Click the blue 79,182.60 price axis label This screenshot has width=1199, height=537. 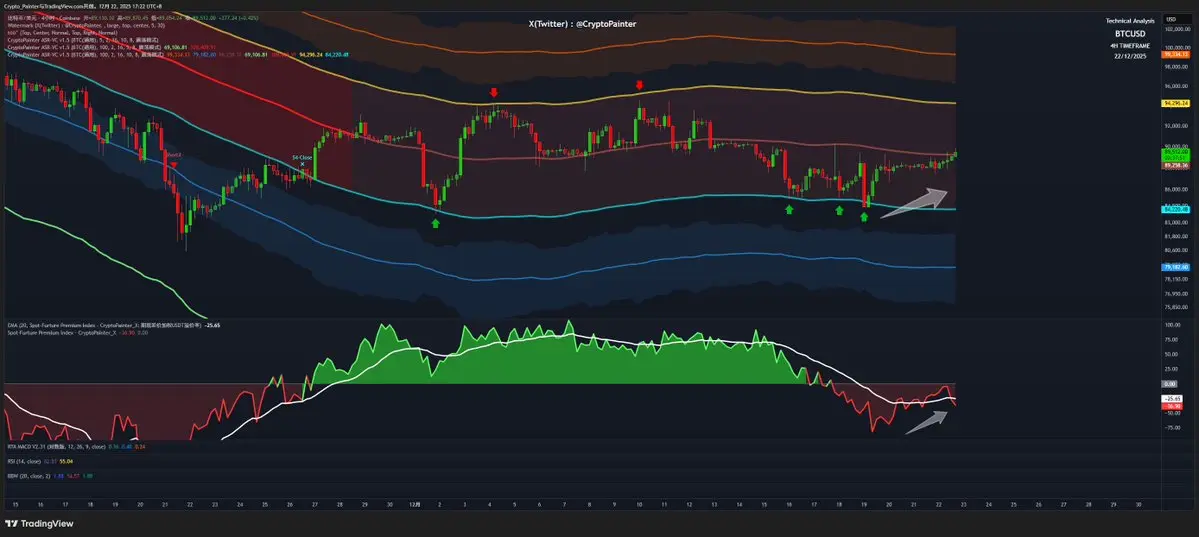point(1176,267)
